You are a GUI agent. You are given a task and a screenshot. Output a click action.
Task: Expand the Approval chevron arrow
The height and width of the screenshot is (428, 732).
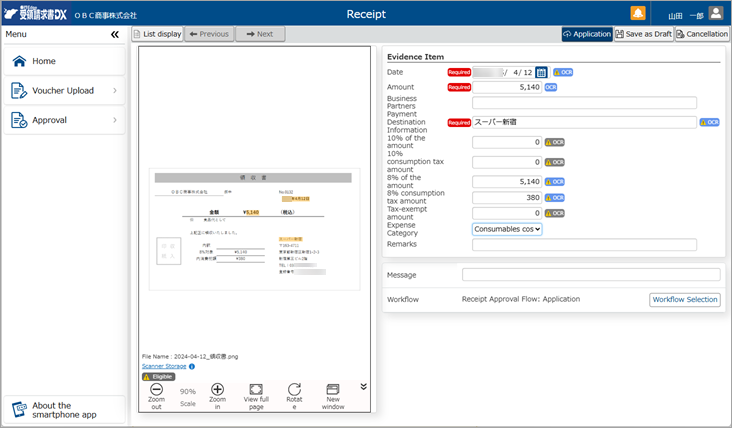pos(115,120)
